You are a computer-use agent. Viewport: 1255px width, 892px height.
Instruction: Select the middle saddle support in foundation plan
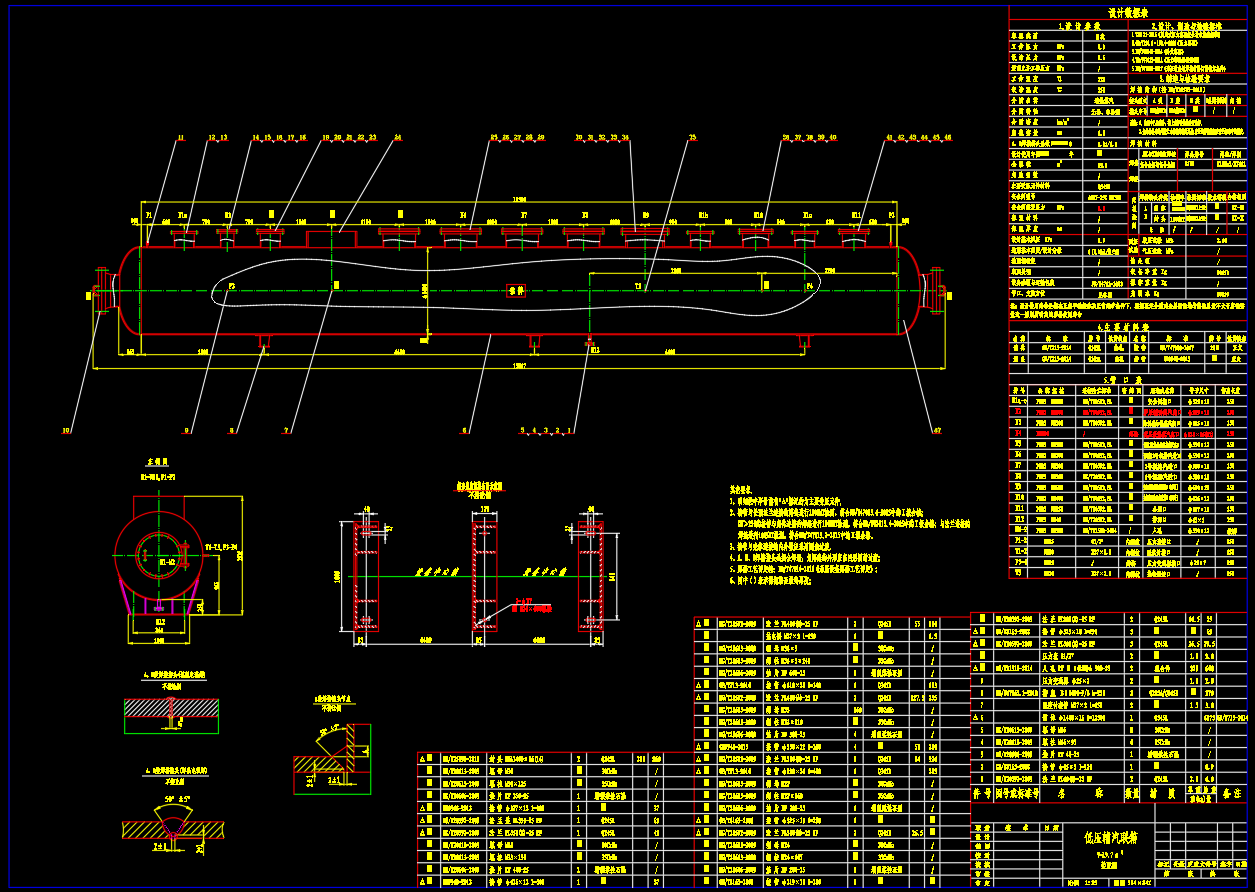tap(486, 575)
